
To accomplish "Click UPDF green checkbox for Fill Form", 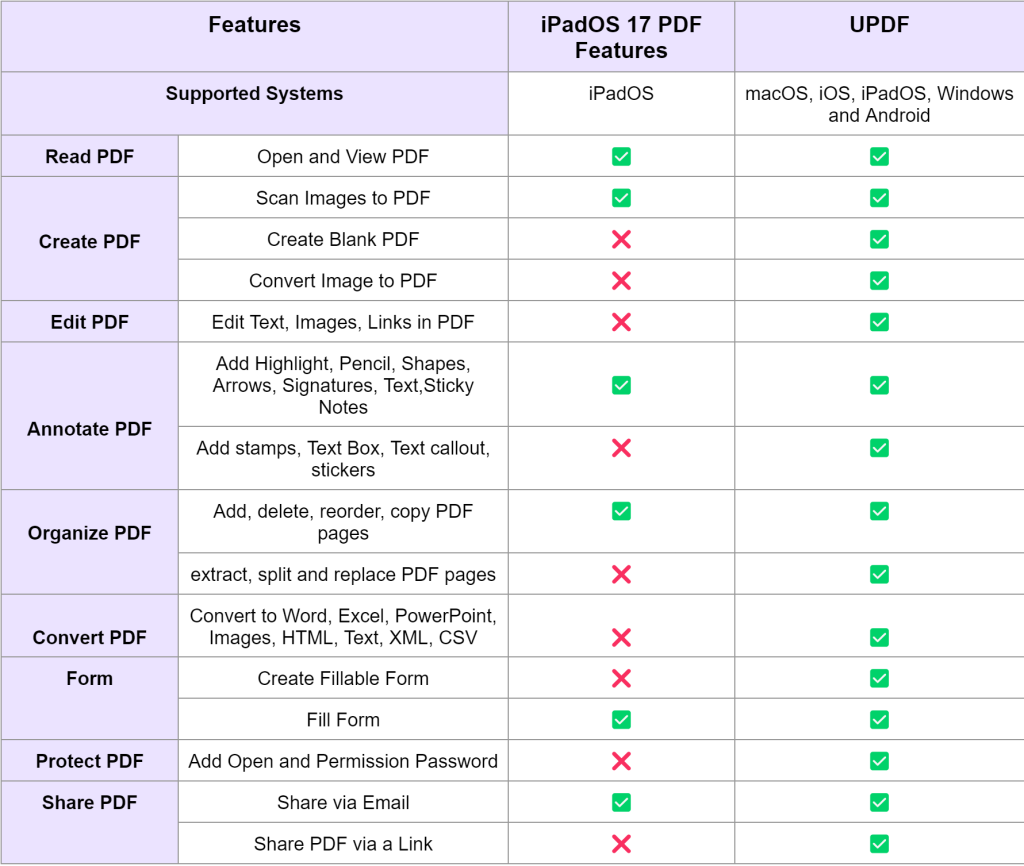I will click(879, 720).
